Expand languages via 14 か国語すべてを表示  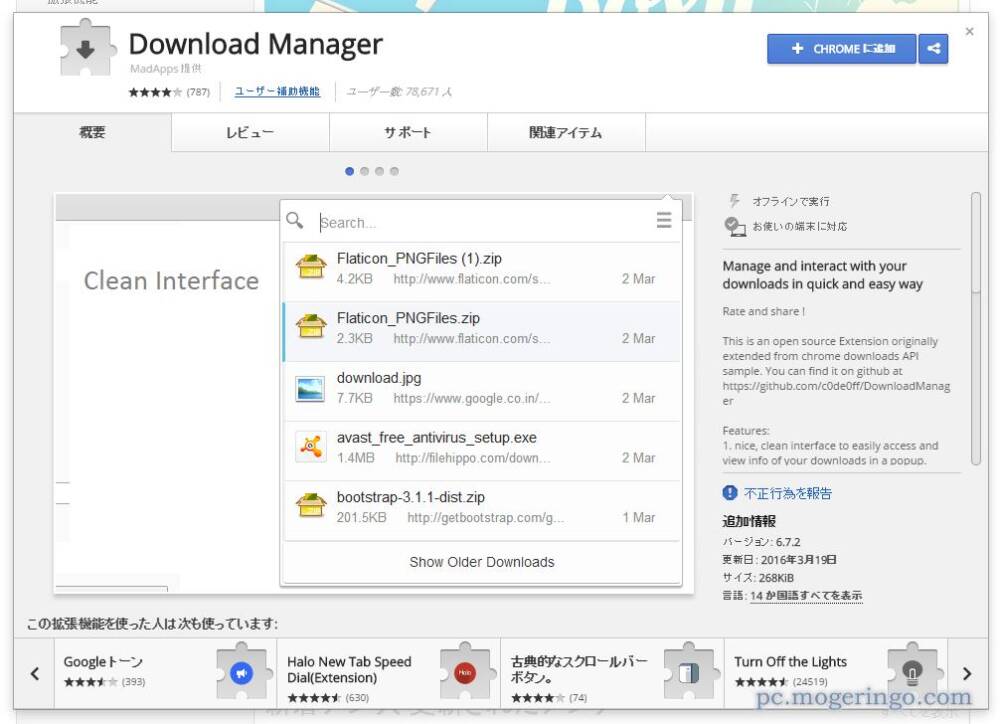806,595
